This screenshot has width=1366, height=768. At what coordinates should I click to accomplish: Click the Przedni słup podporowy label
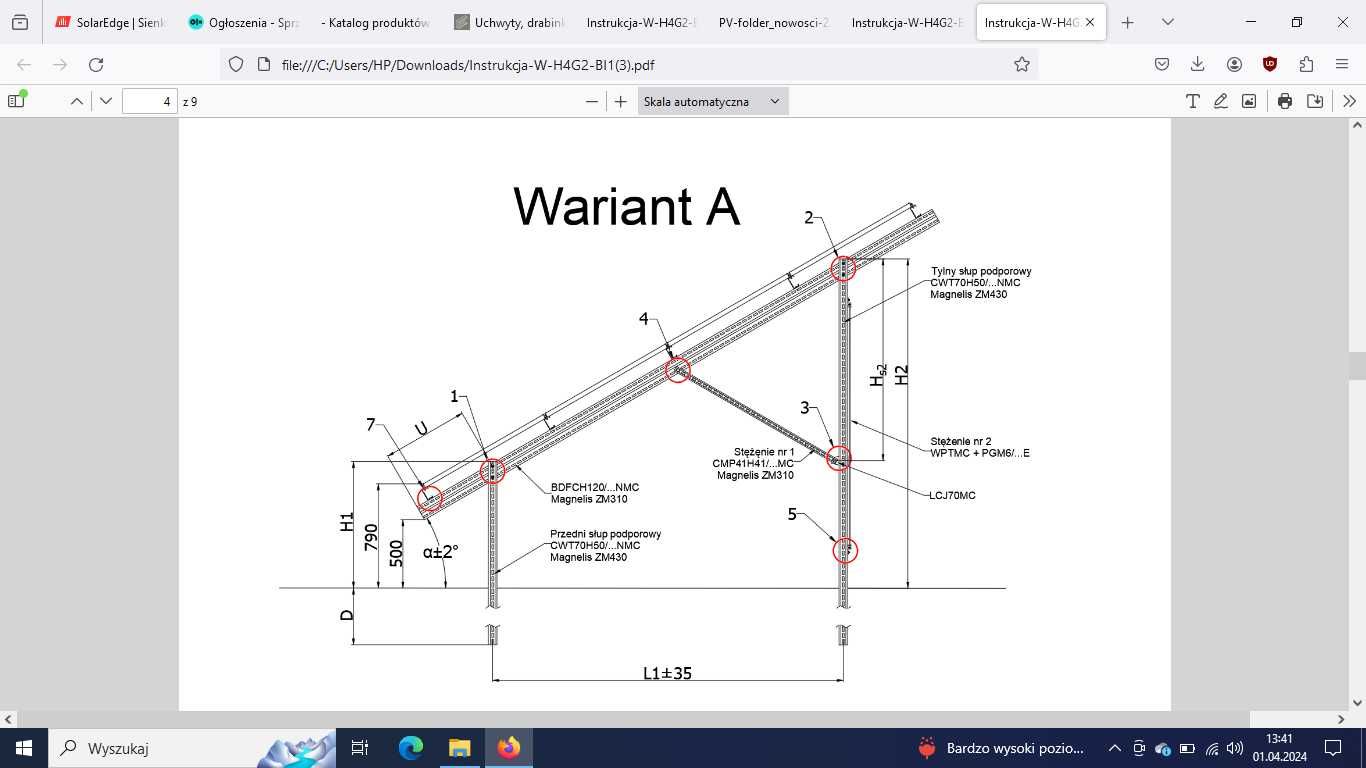[605, 534]
